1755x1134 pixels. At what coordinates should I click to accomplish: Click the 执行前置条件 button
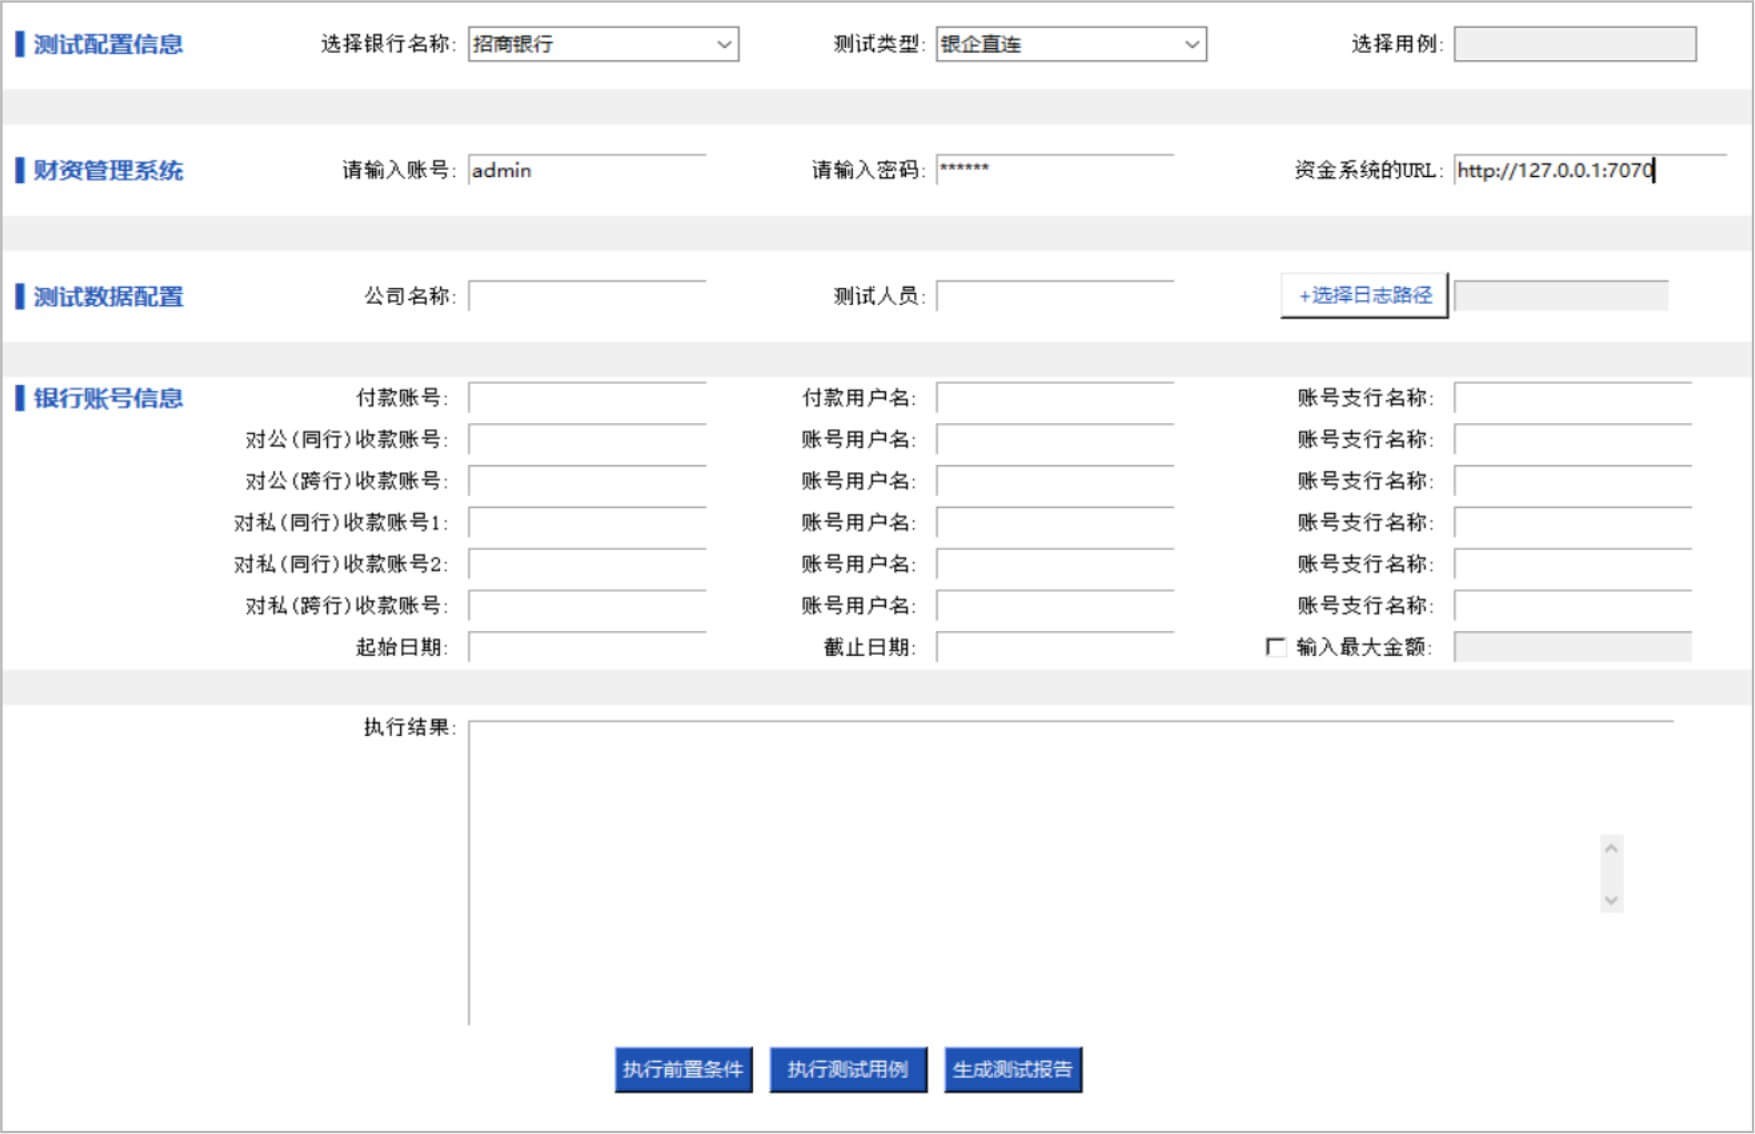click(x=683, y=1069)
